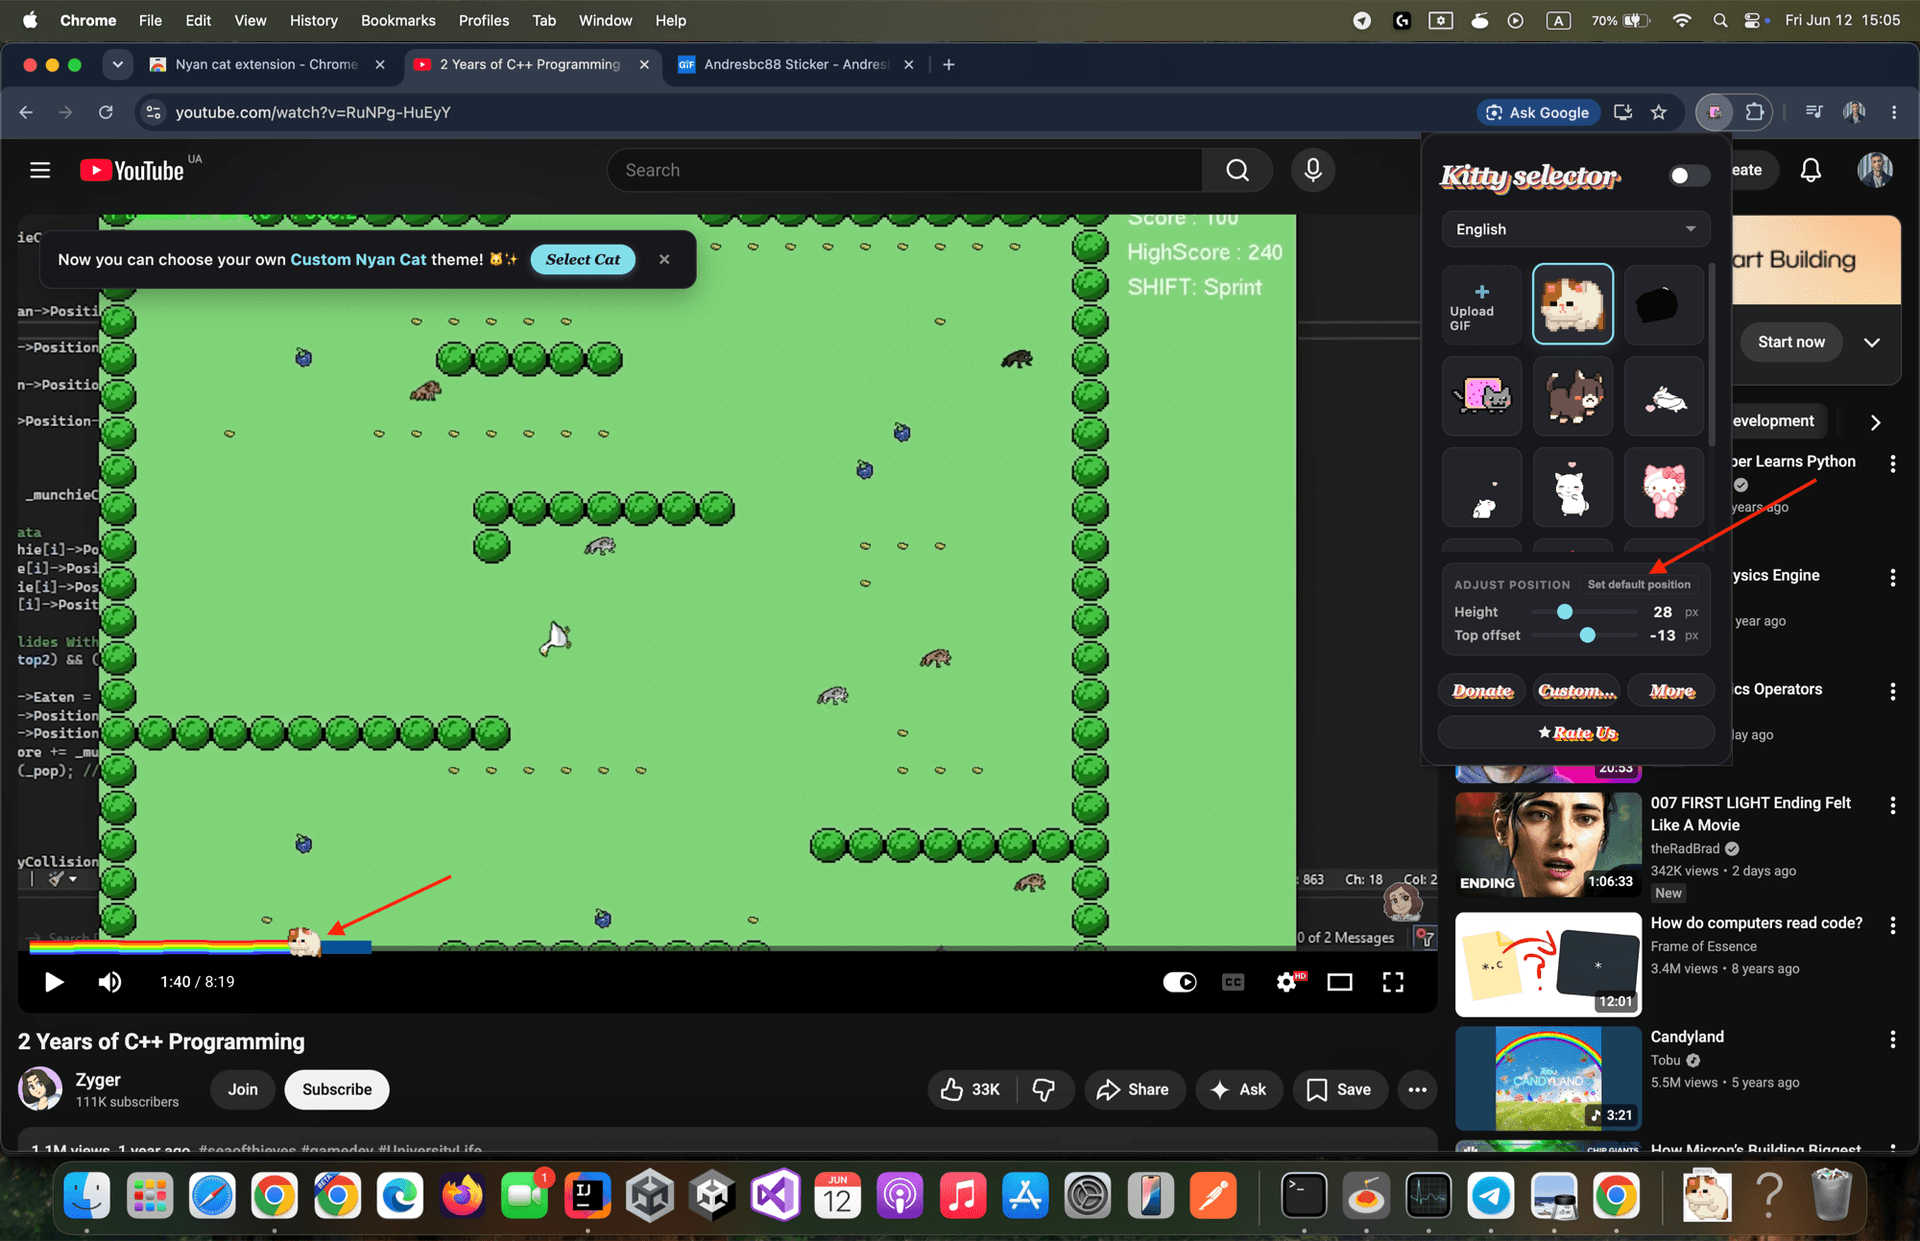Click Select Cat in the banner
Screen dimensions: 1920x1241
pos(583,259)
